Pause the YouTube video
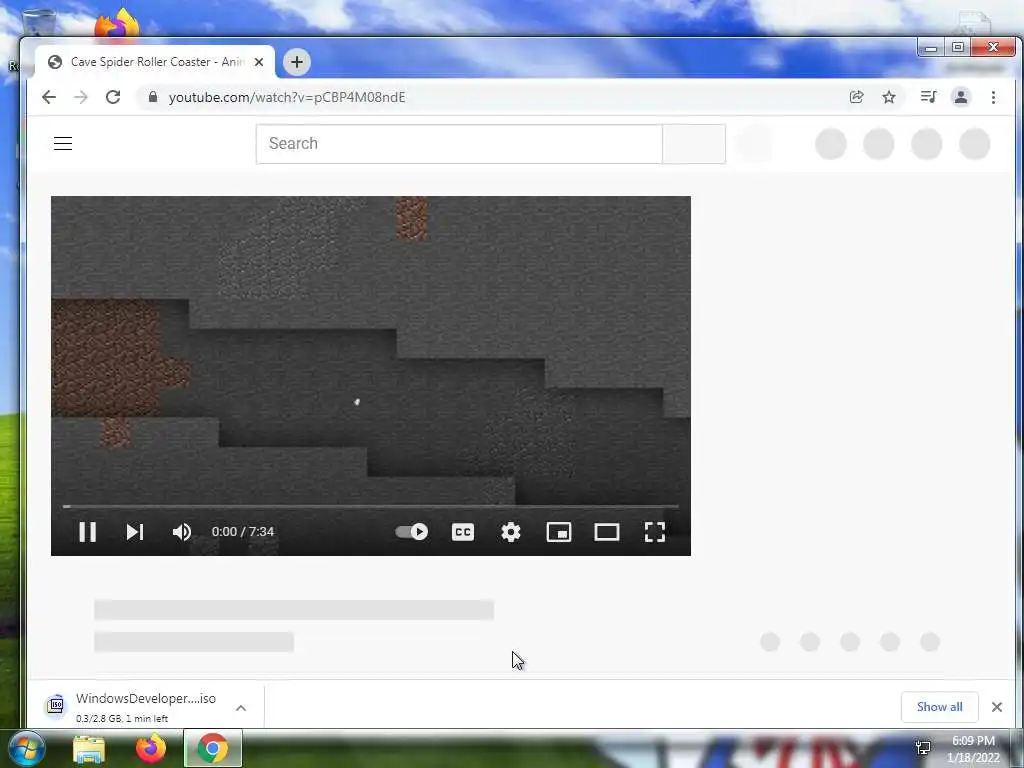 (88, 532)
